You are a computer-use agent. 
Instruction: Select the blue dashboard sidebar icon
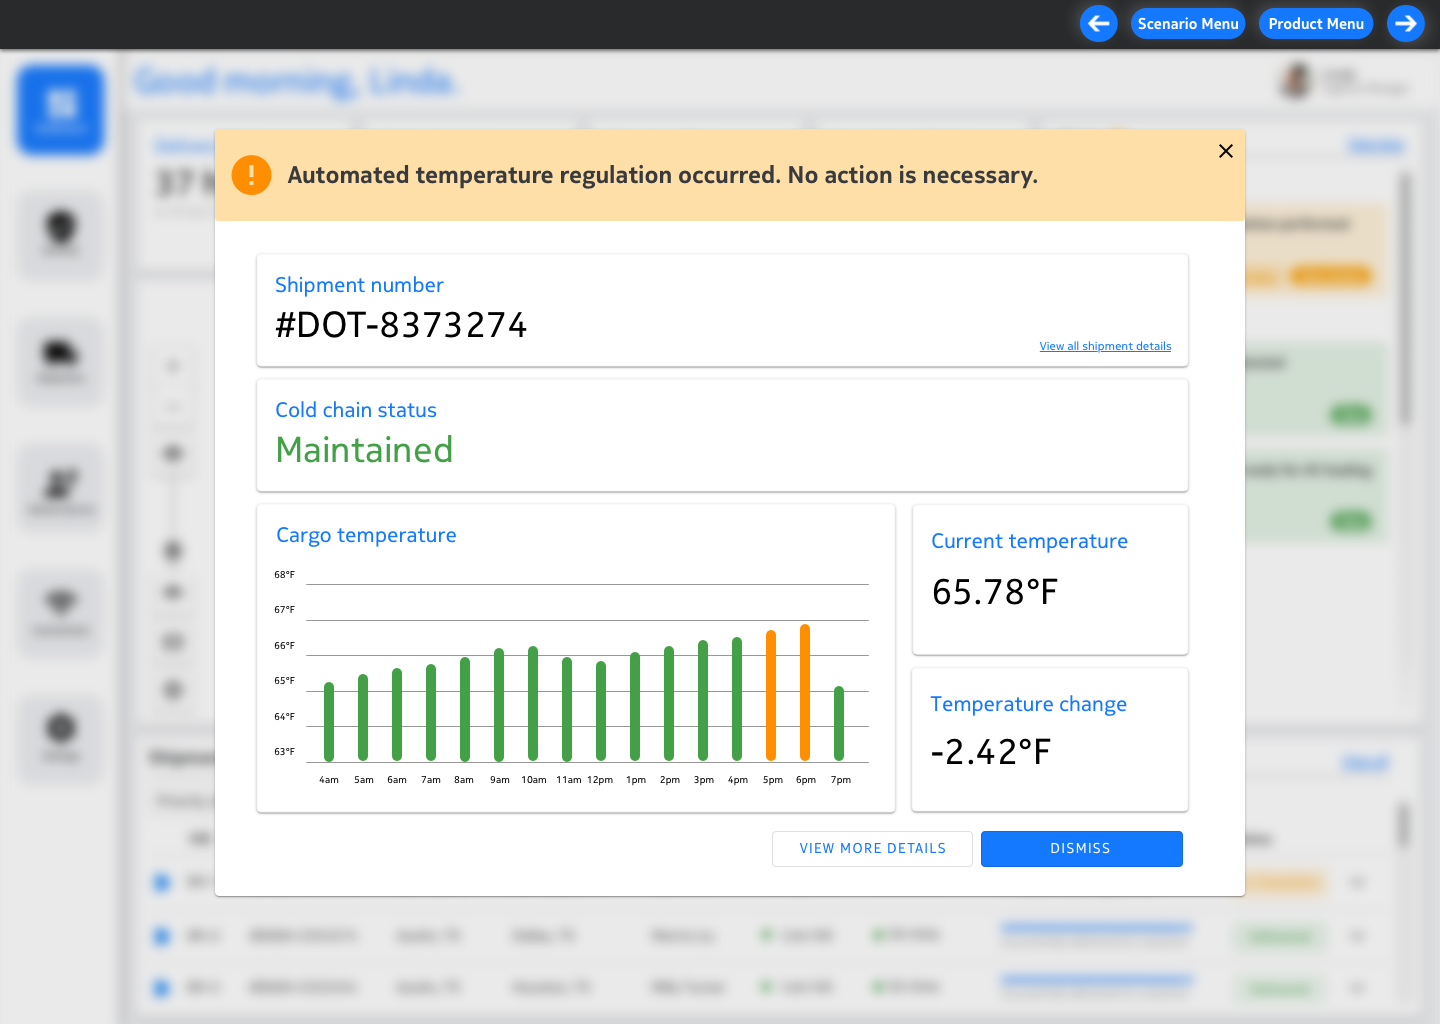61,110
